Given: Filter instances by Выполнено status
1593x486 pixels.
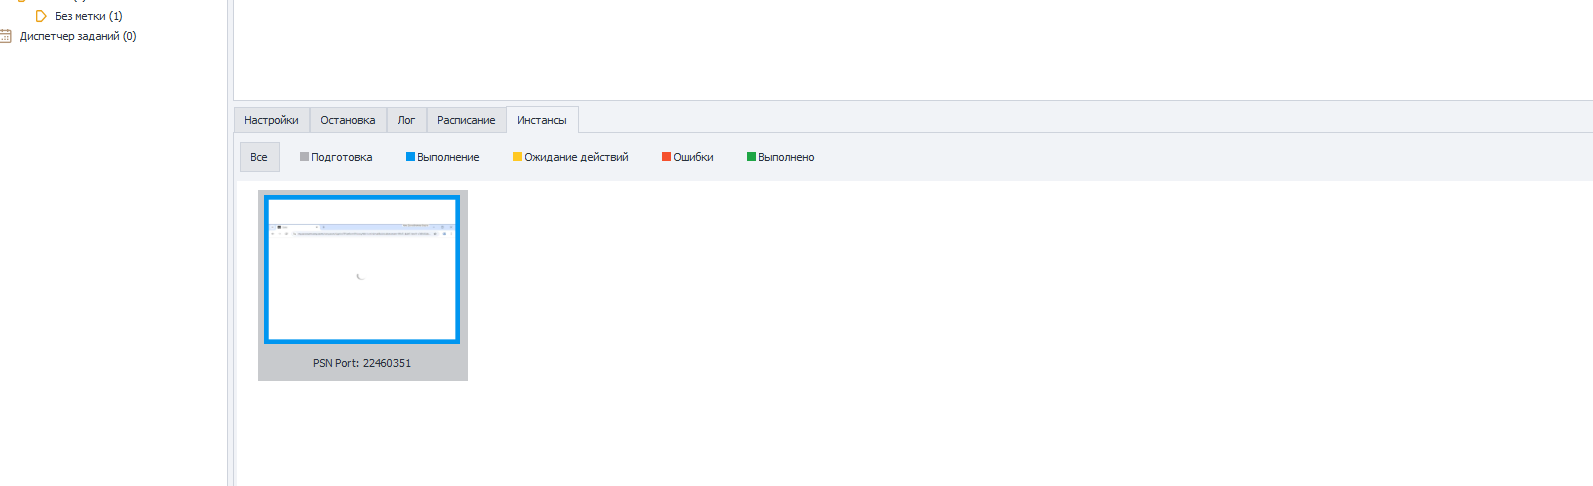Looking at the screenshot, I should click(781, 157).
